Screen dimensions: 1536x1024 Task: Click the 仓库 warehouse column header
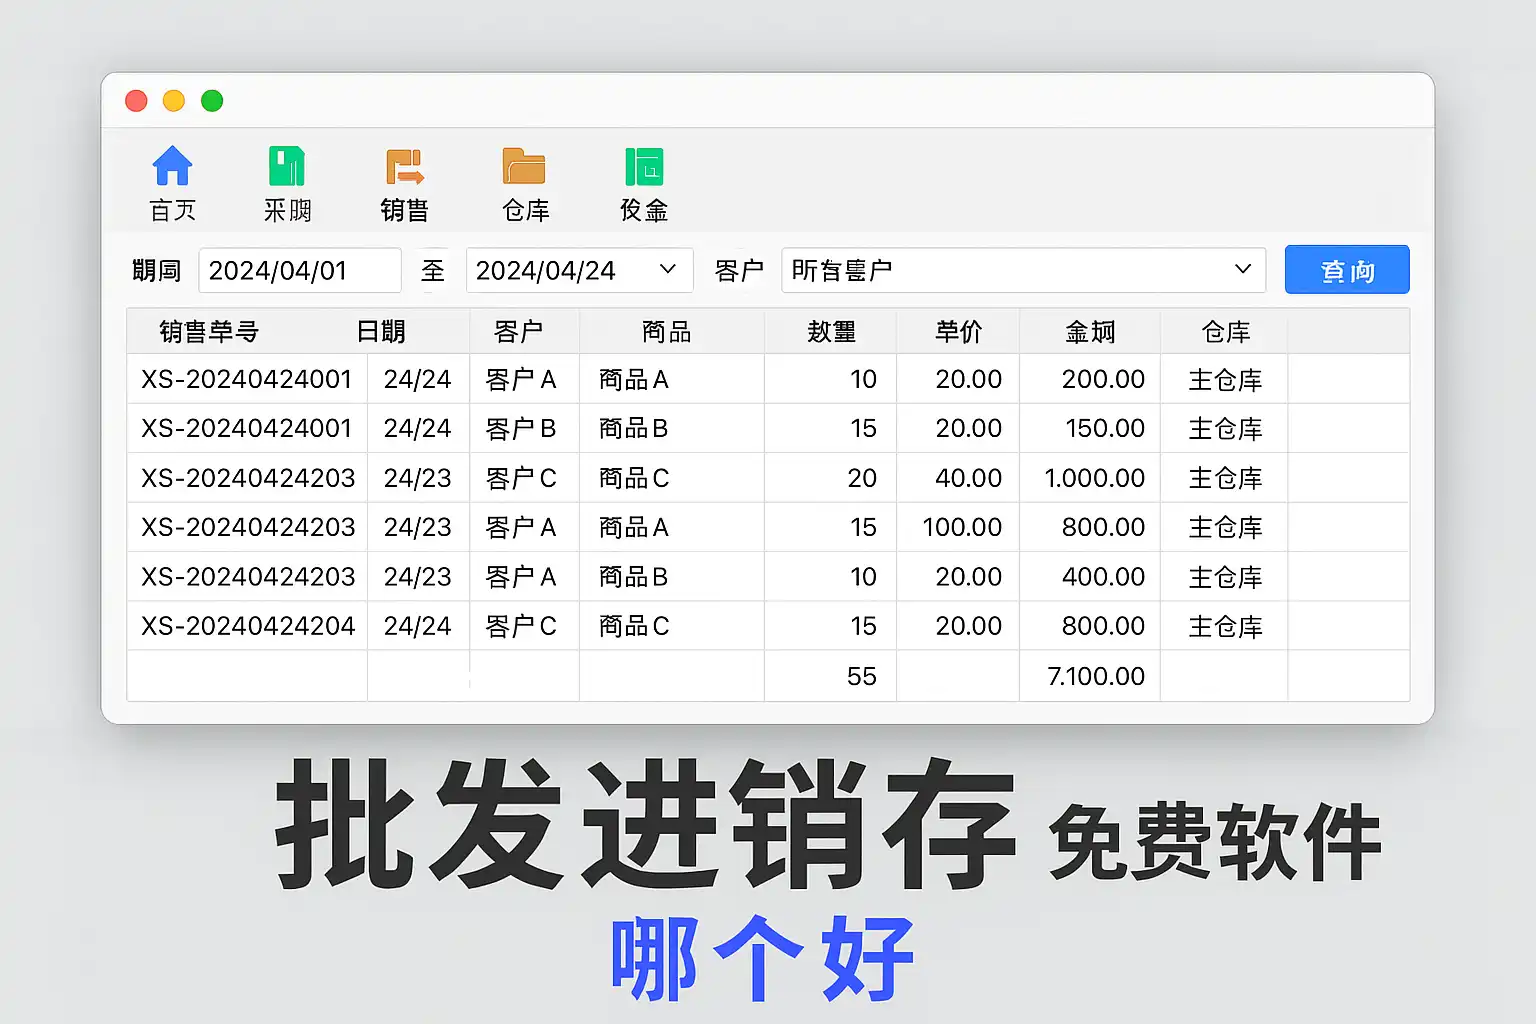click(x=1225, y=332)
